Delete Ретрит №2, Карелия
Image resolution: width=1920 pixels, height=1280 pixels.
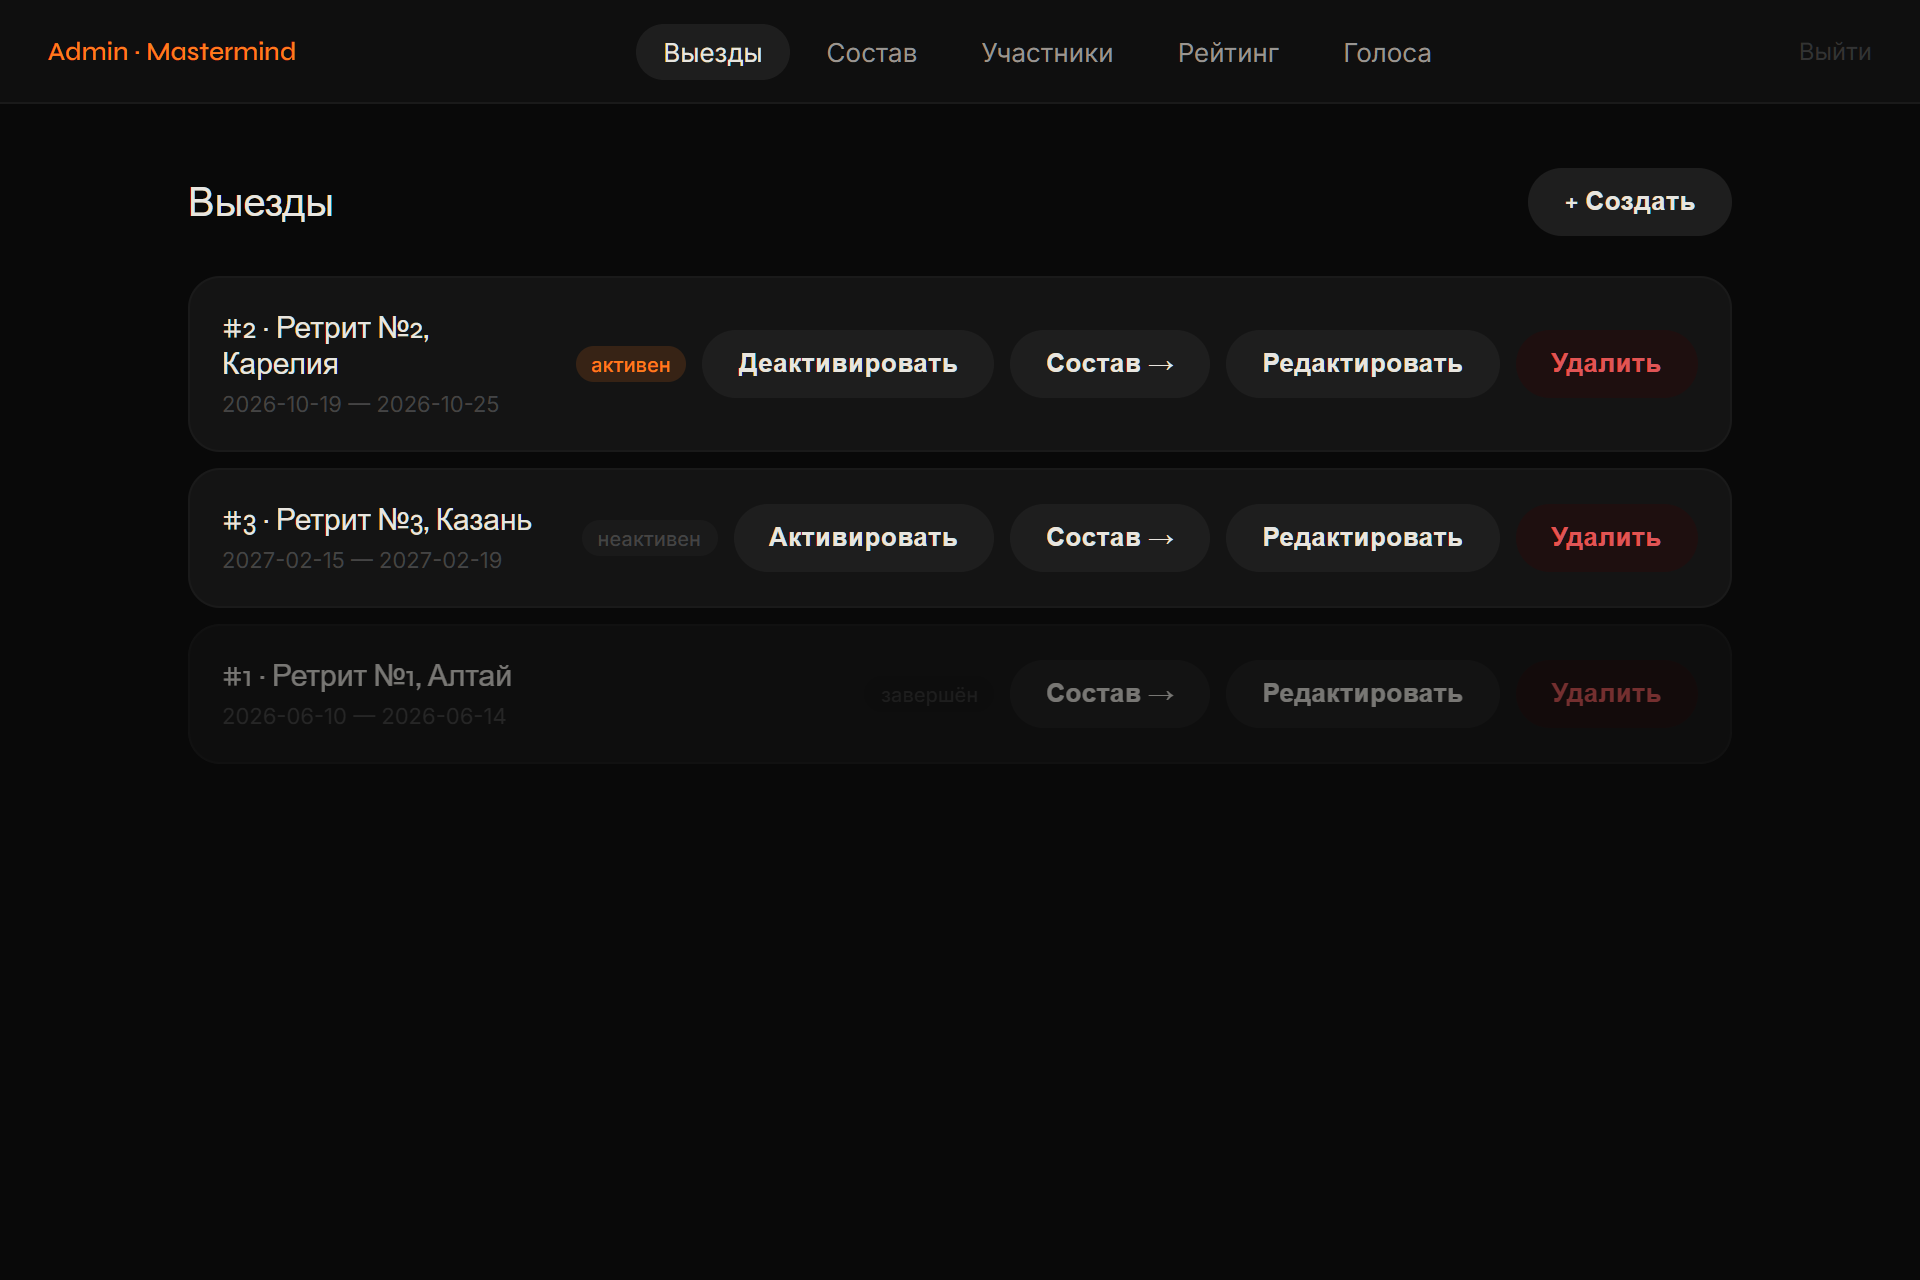click(x=1606, y=364)
